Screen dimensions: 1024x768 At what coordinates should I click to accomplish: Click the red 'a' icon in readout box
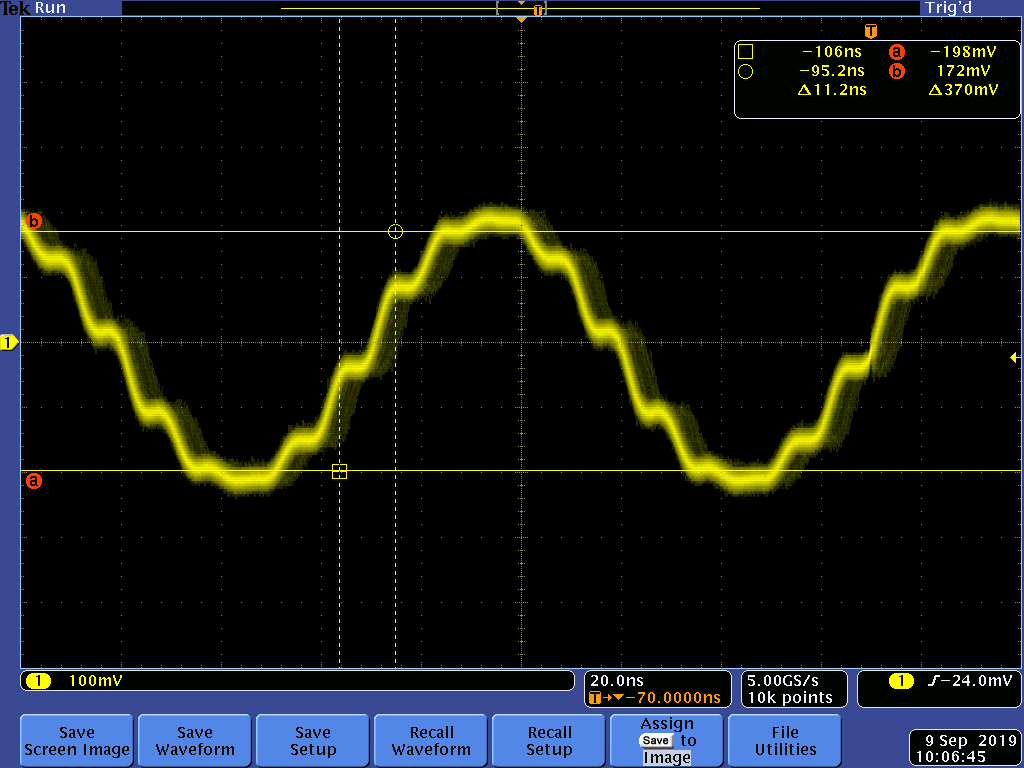pyautogui.click(x=897, y=52)
